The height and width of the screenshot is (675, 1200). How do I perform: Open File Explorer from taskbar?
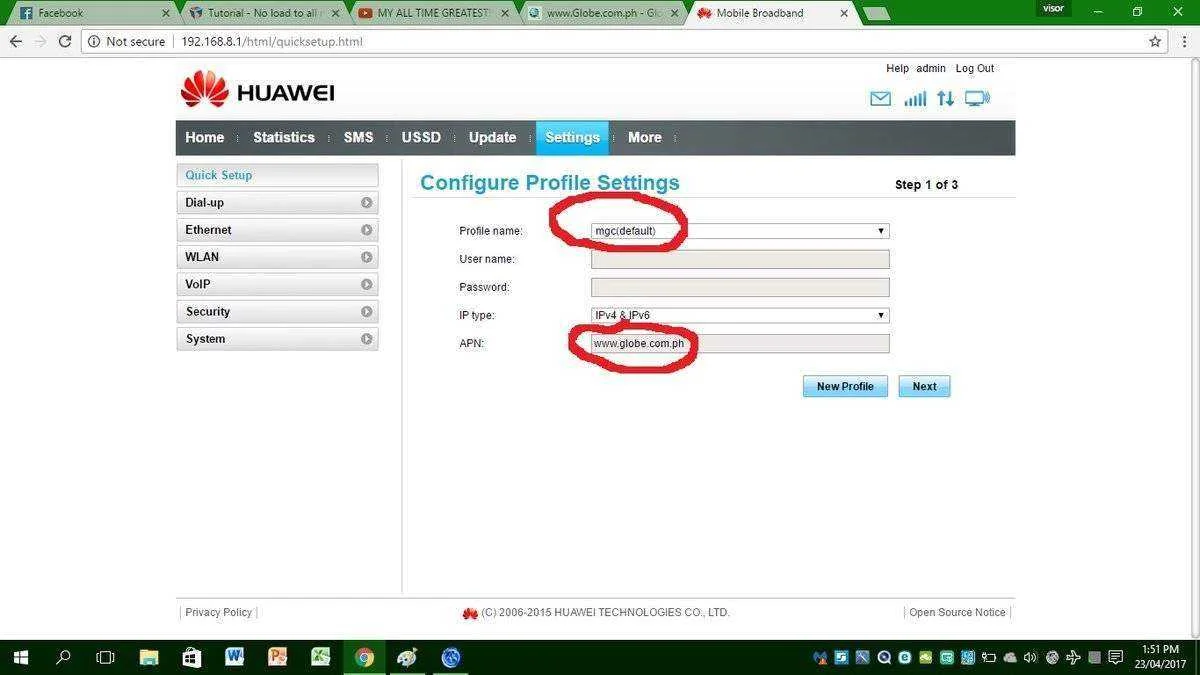(149, 657)
